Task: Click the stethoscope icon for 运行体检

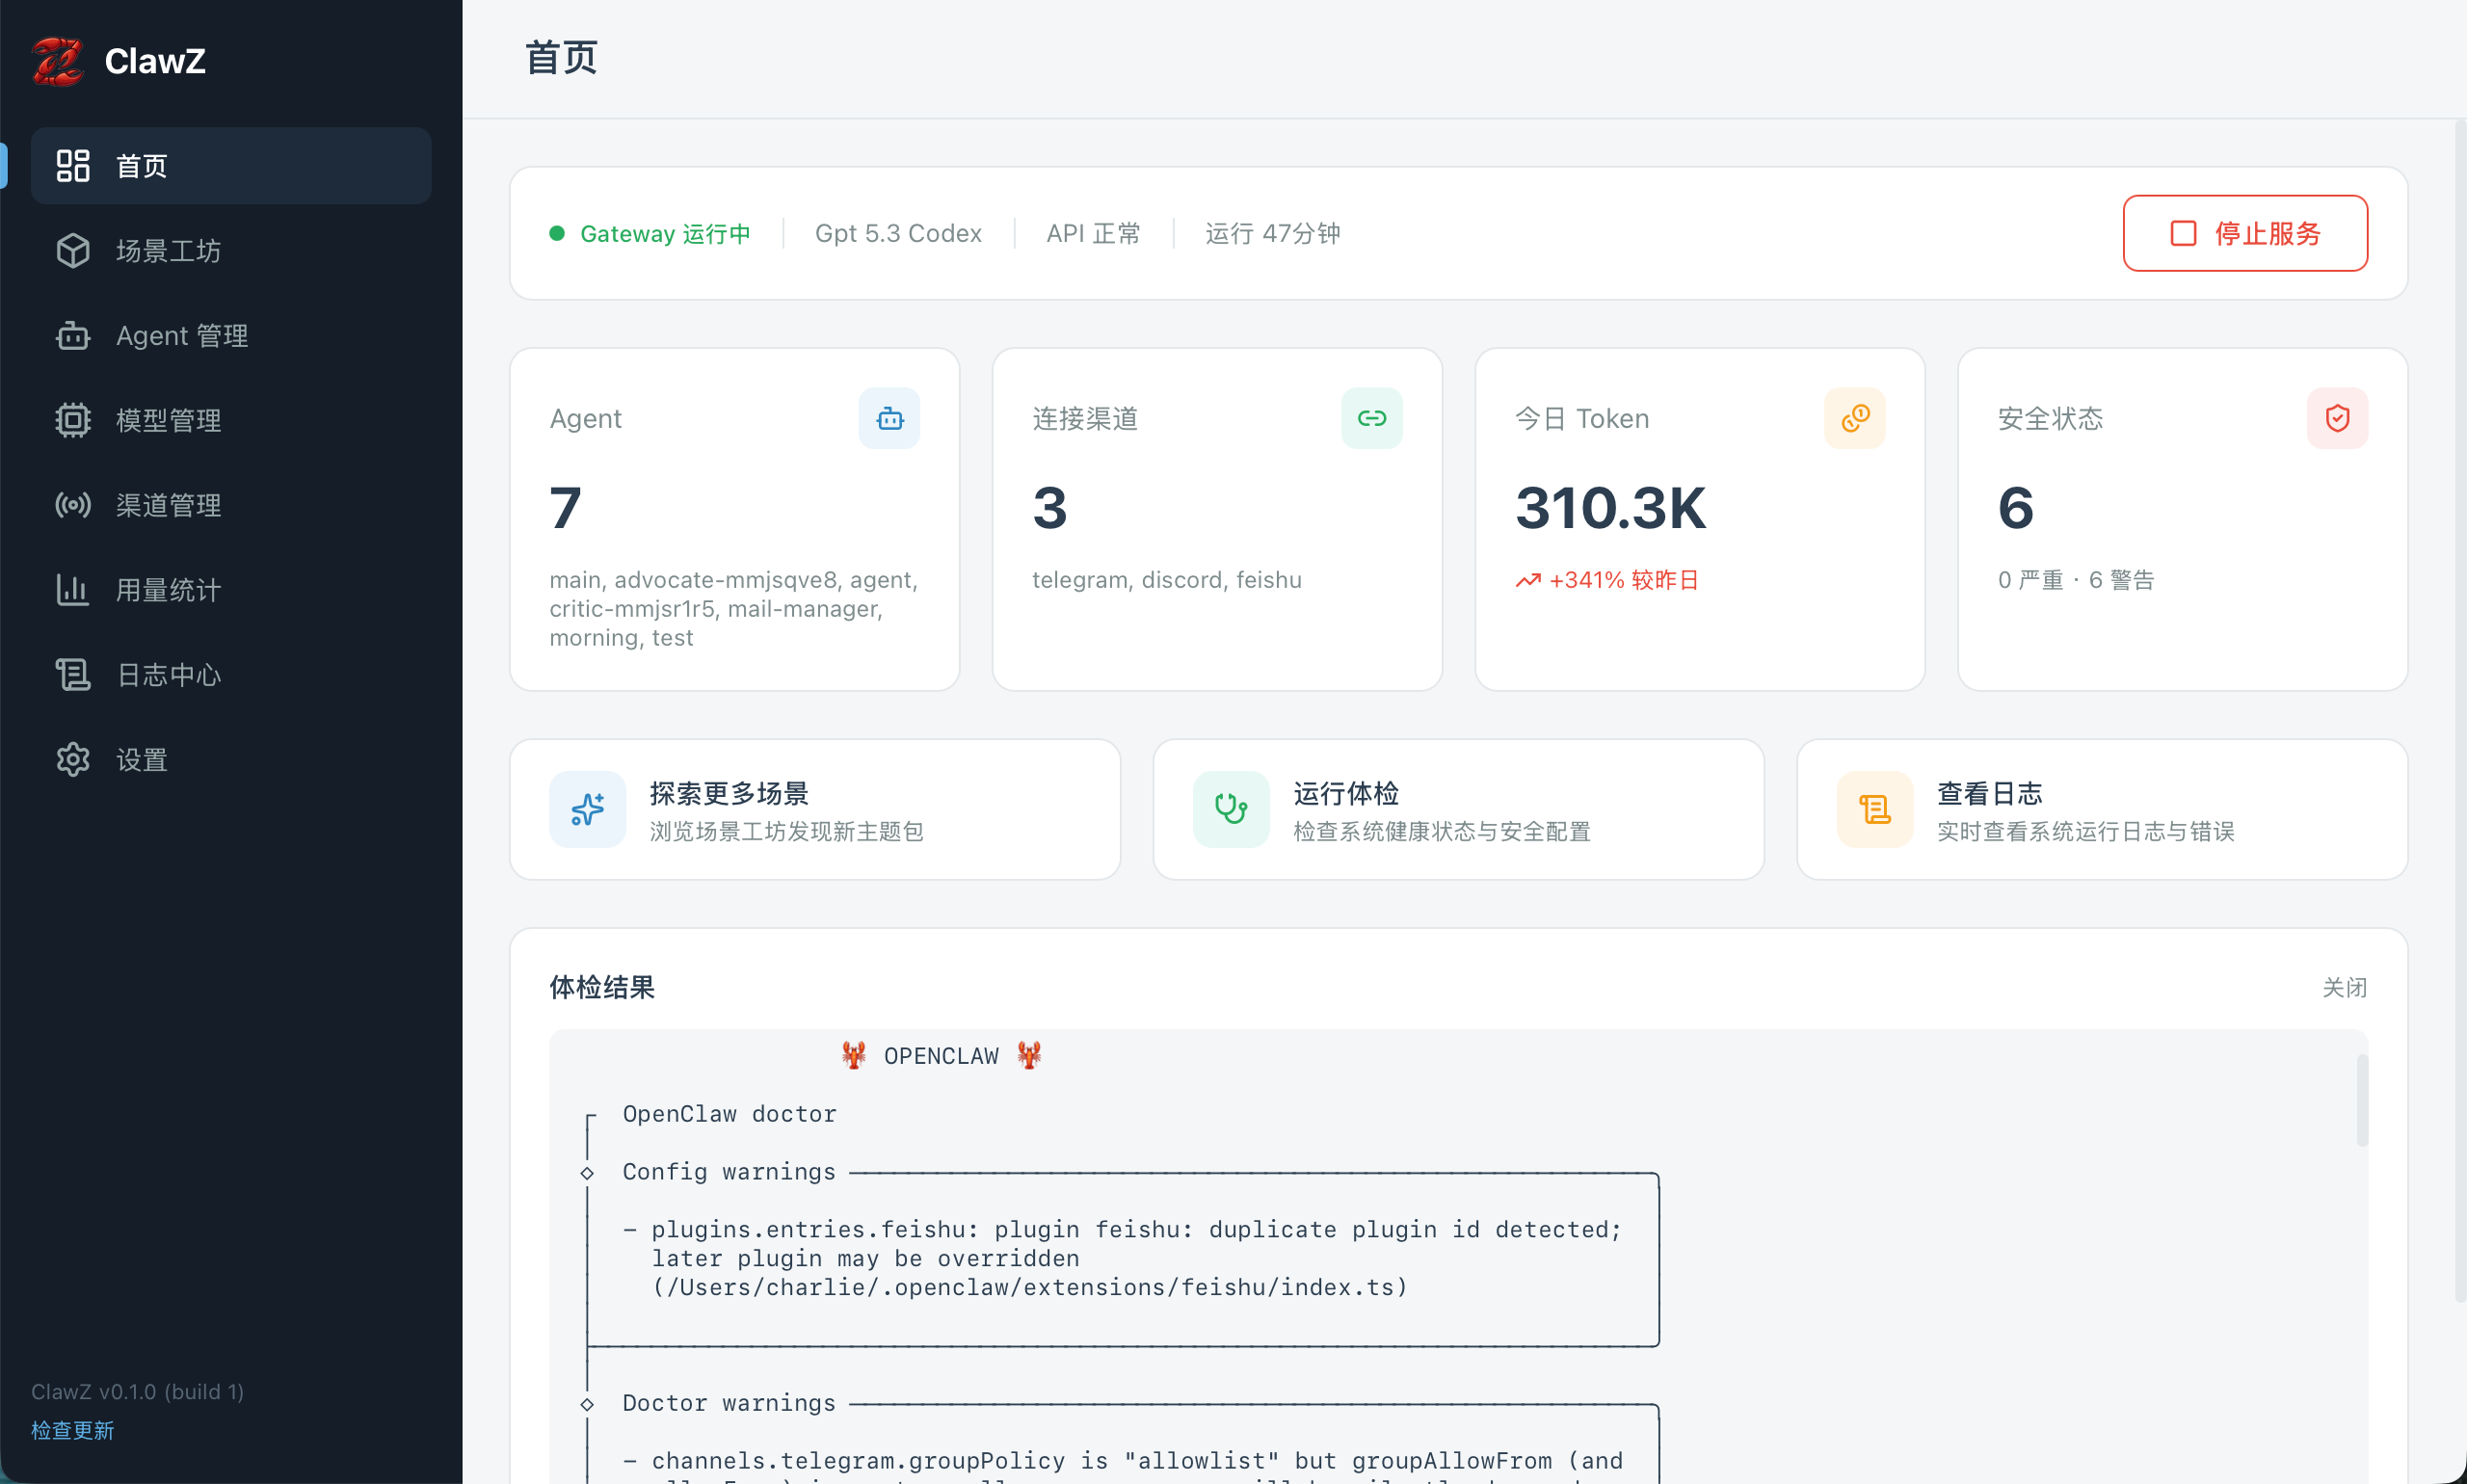Action: tap(1230, 809)
